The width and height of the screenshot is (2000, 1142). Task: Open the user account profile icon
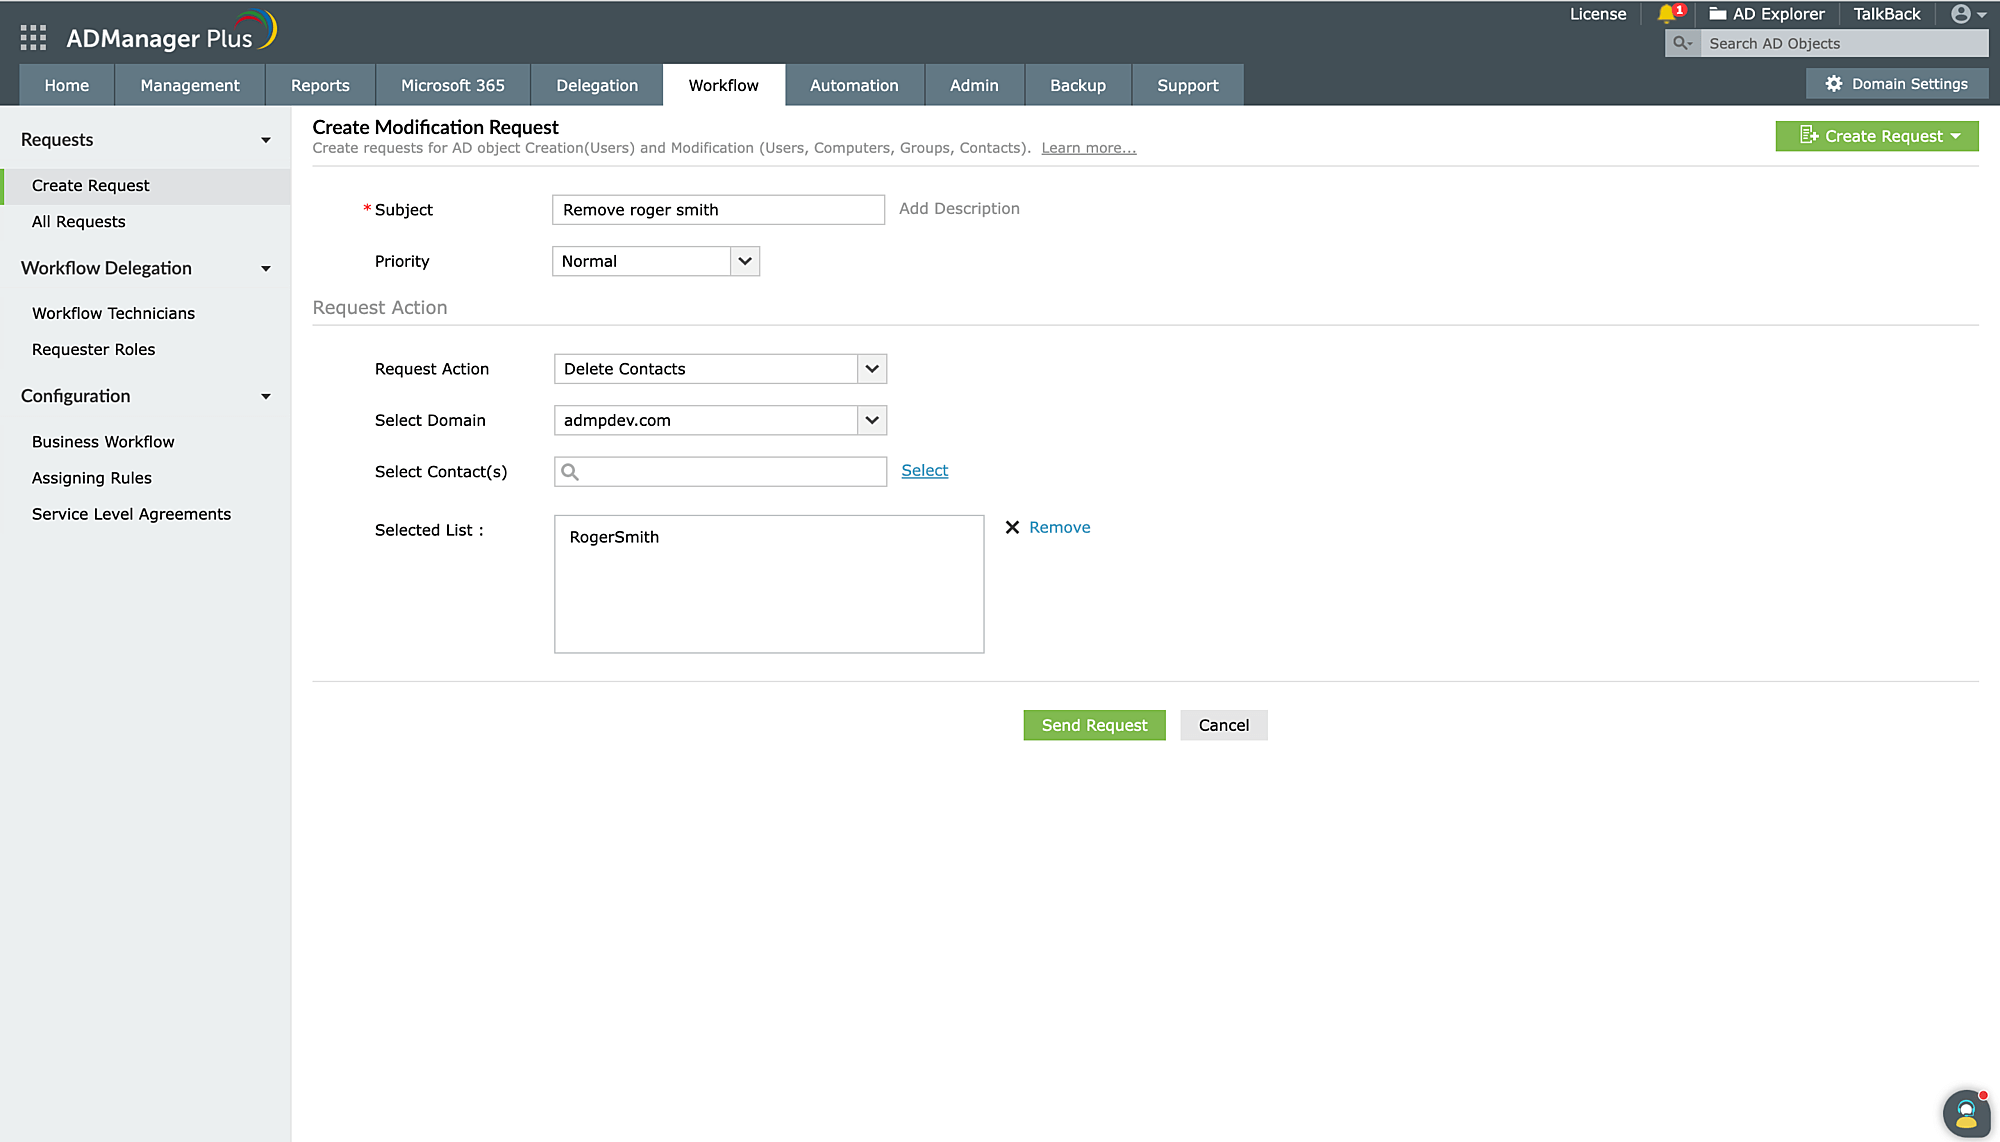coord(1961,14)
